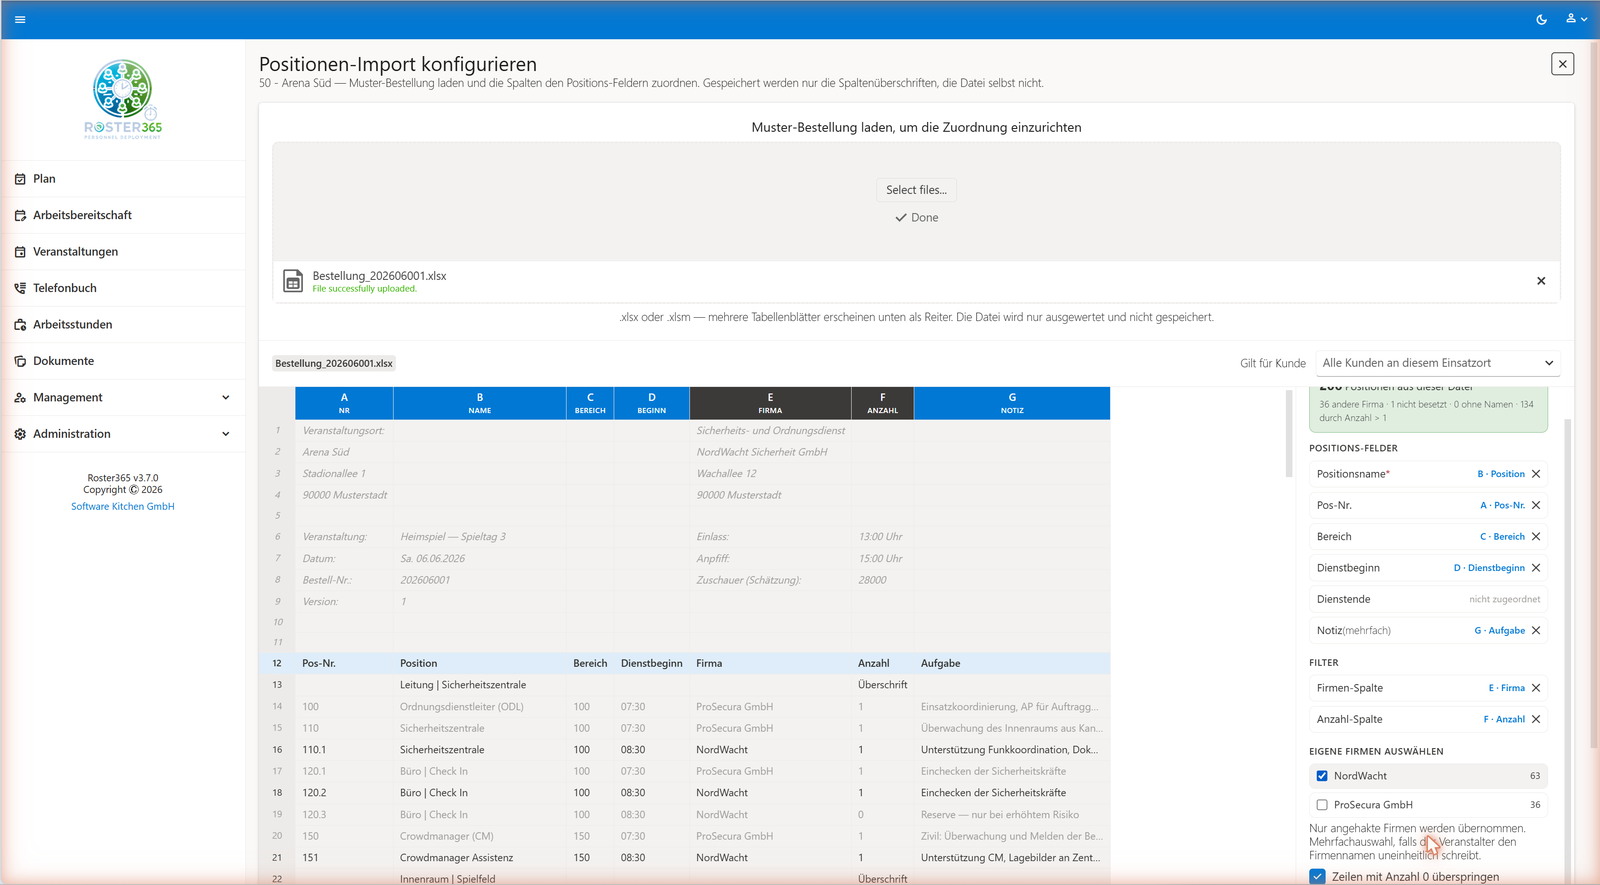
Task: Clear the Firmen-Spalte filter mapping
Action: 1536,688
